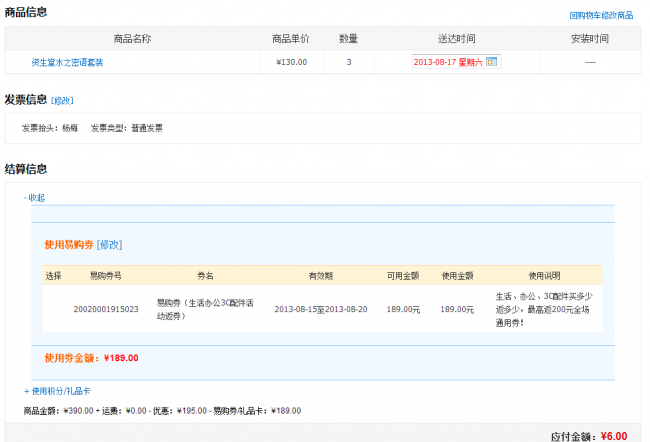Click the 2013-08-17 星期六 delivery date field
This screenshot has width=650, height=442.
coord(448,62)
